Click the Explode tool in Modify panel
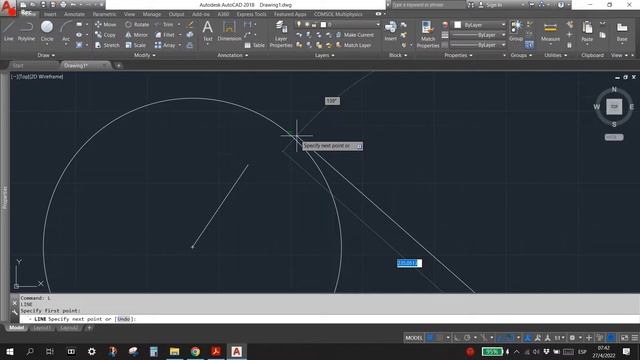This screenshot has height=360, width=640. click(x=190, y=35)
